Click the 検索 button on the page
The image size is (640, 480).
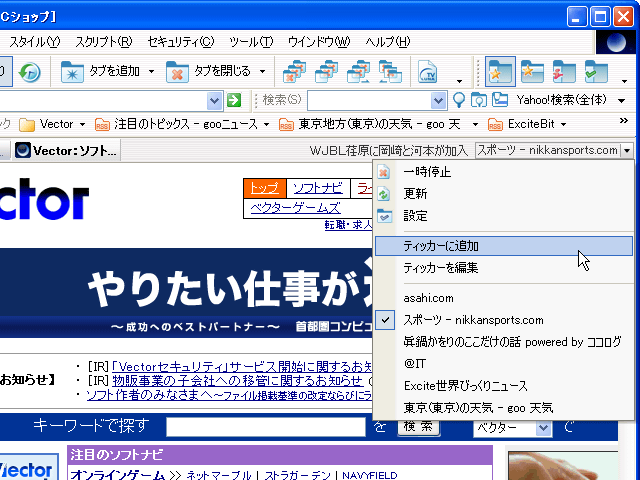[419, 426]
